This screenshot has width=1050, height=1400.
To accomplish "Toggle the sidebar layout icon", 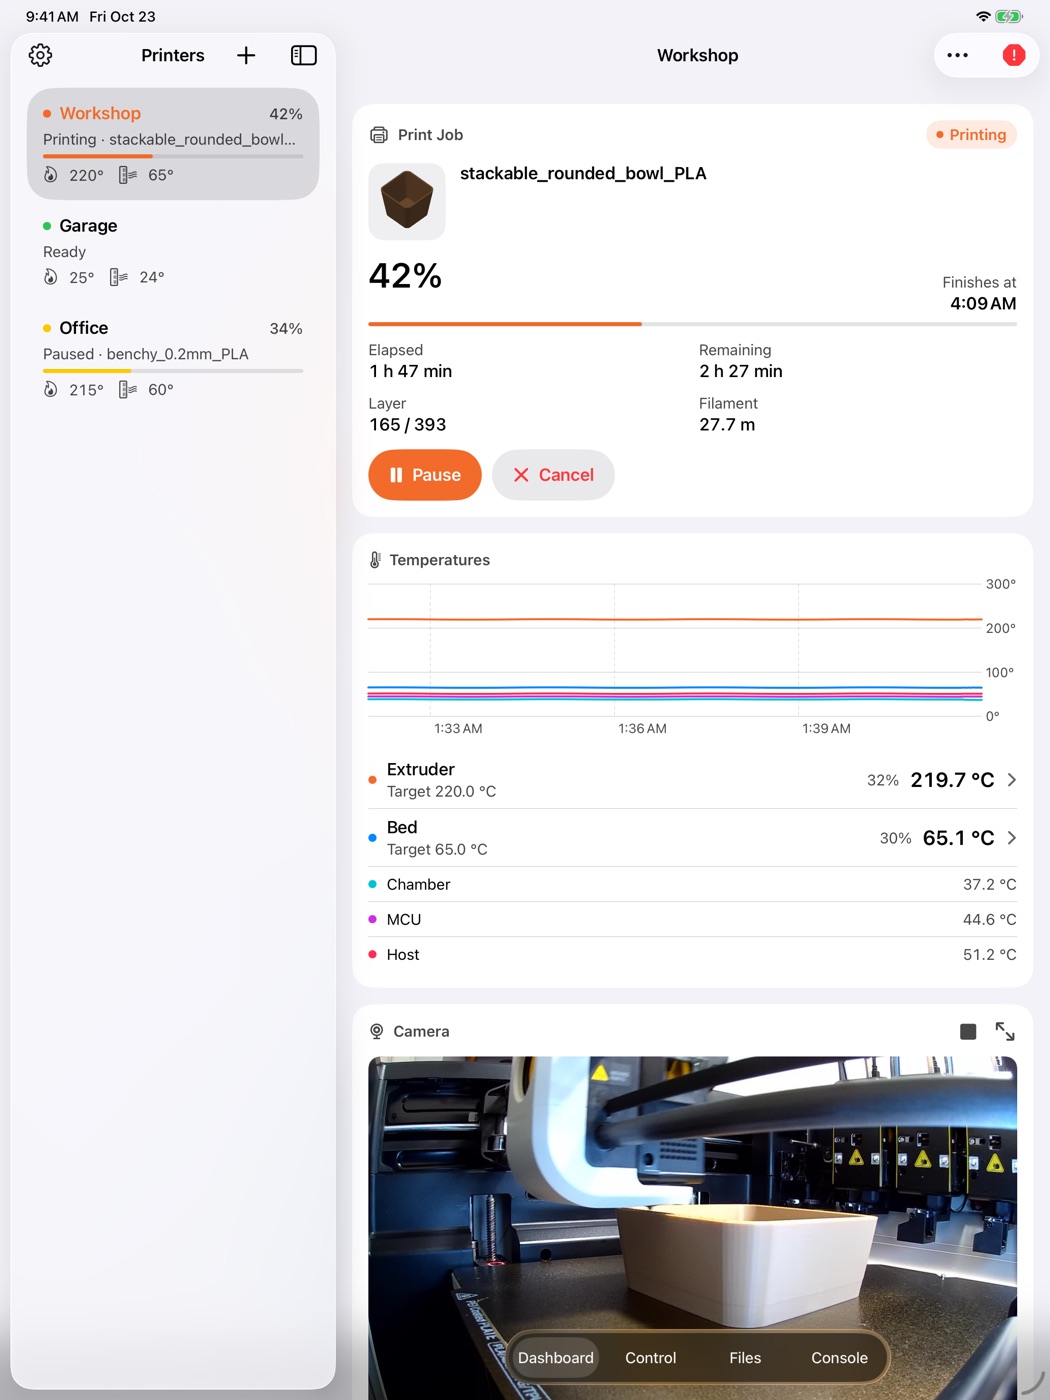I will click(304, 55).
